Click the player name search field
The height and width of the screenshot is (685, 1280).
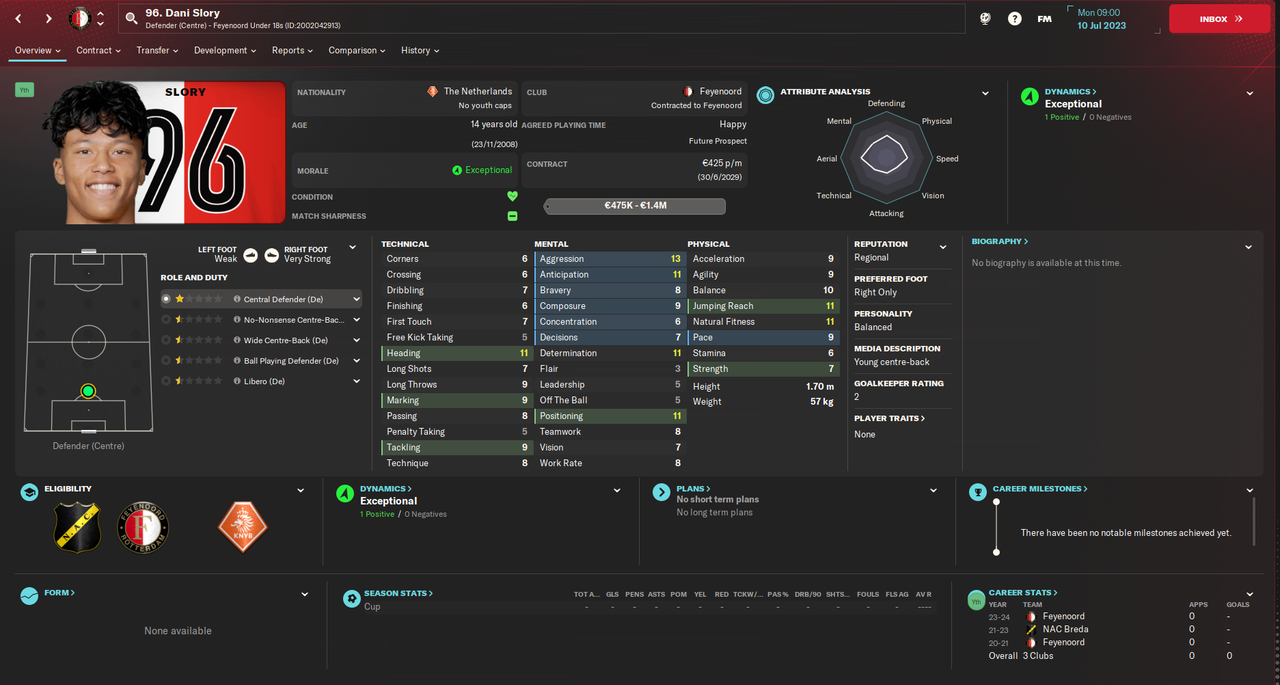click(x=540, y=18)
